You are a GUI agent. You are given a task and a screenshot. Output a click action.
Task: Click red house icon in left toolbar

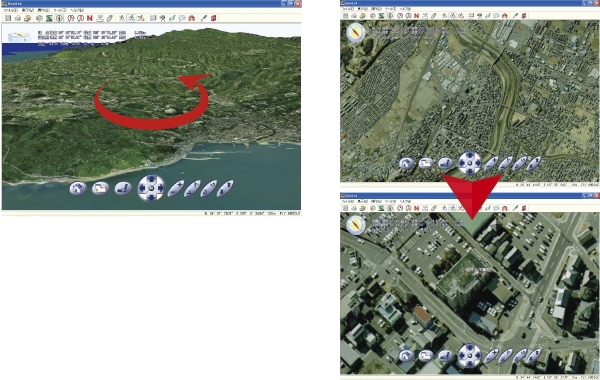192,18
